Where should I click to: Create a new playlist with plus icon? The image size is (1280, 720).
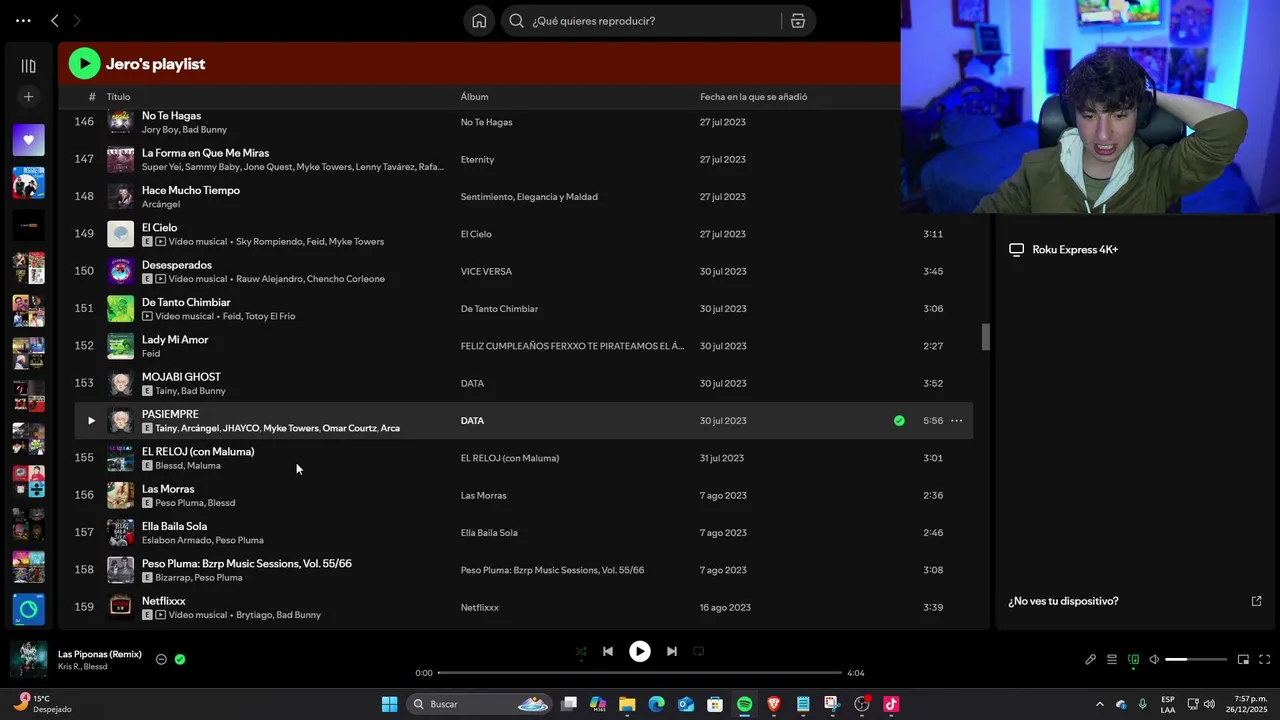click(28, 97)
